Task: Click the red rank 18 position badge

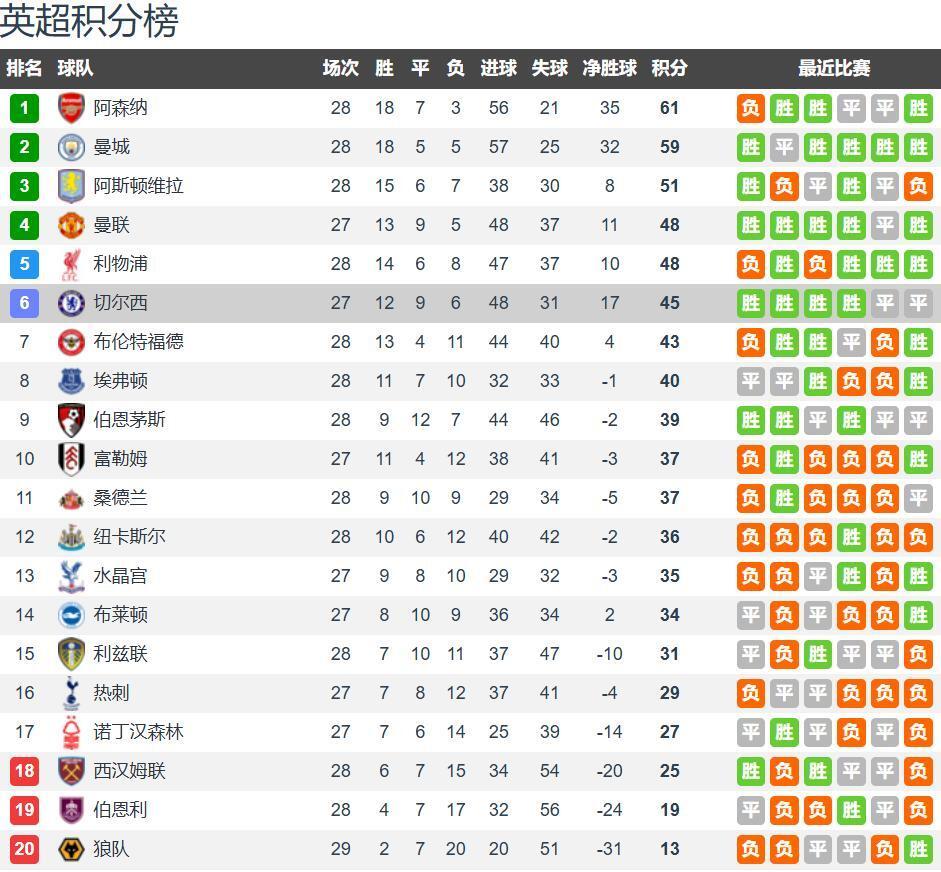Action: coord(24,771)
